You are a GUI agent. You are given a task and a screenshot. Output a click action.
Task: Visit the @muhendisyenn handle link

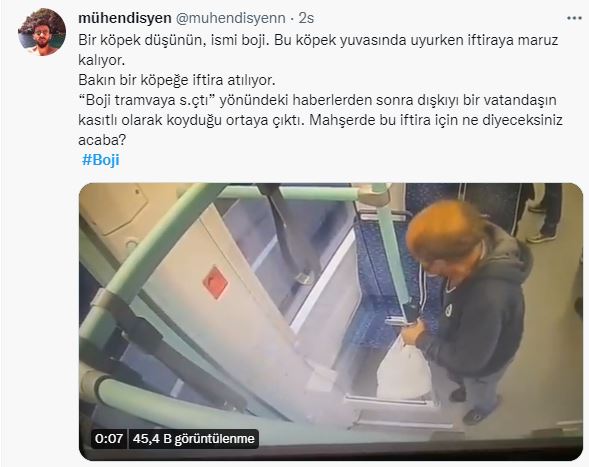[x=230, y=18]
